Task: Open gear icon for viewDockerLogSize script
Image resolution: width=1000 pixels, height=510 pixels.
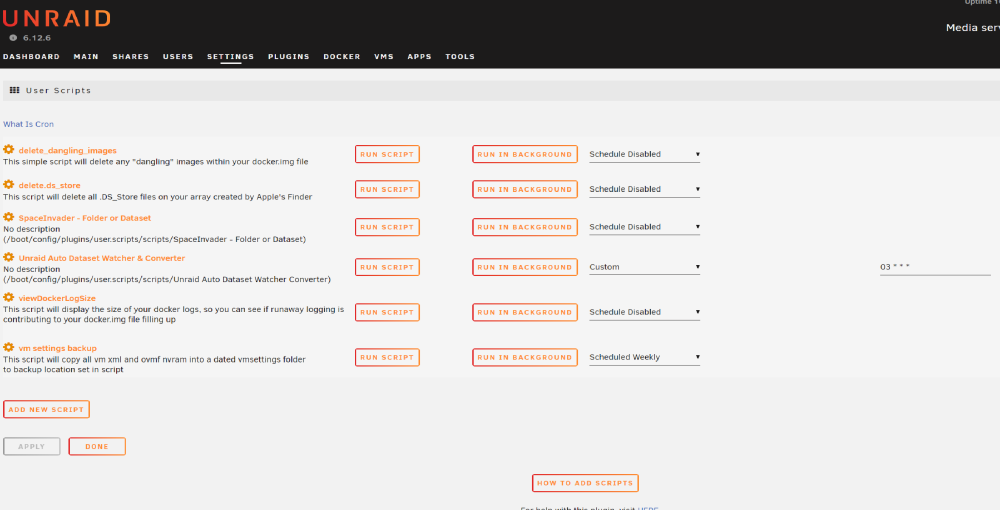Action: click(x=8, y=298)
